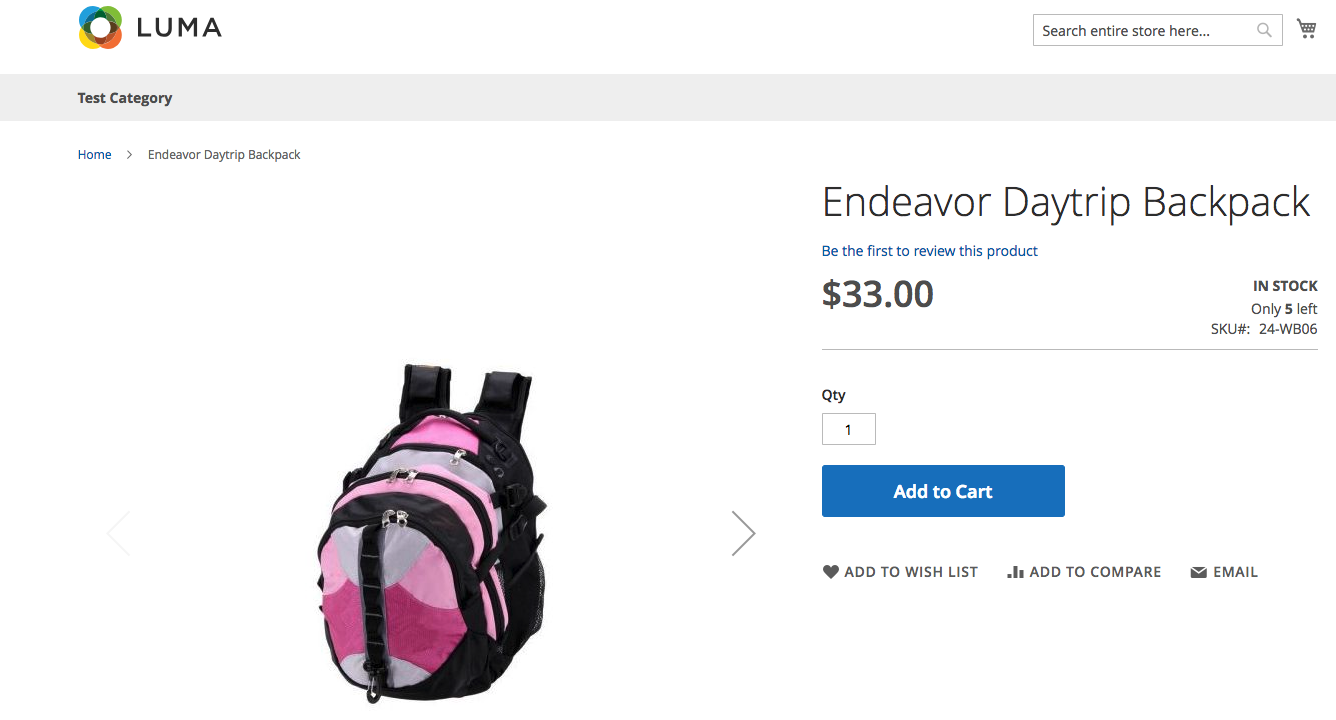This screenshot has width=1336, height=720.
Task: Click the Luma logo emblem
Action: [100, 27]
